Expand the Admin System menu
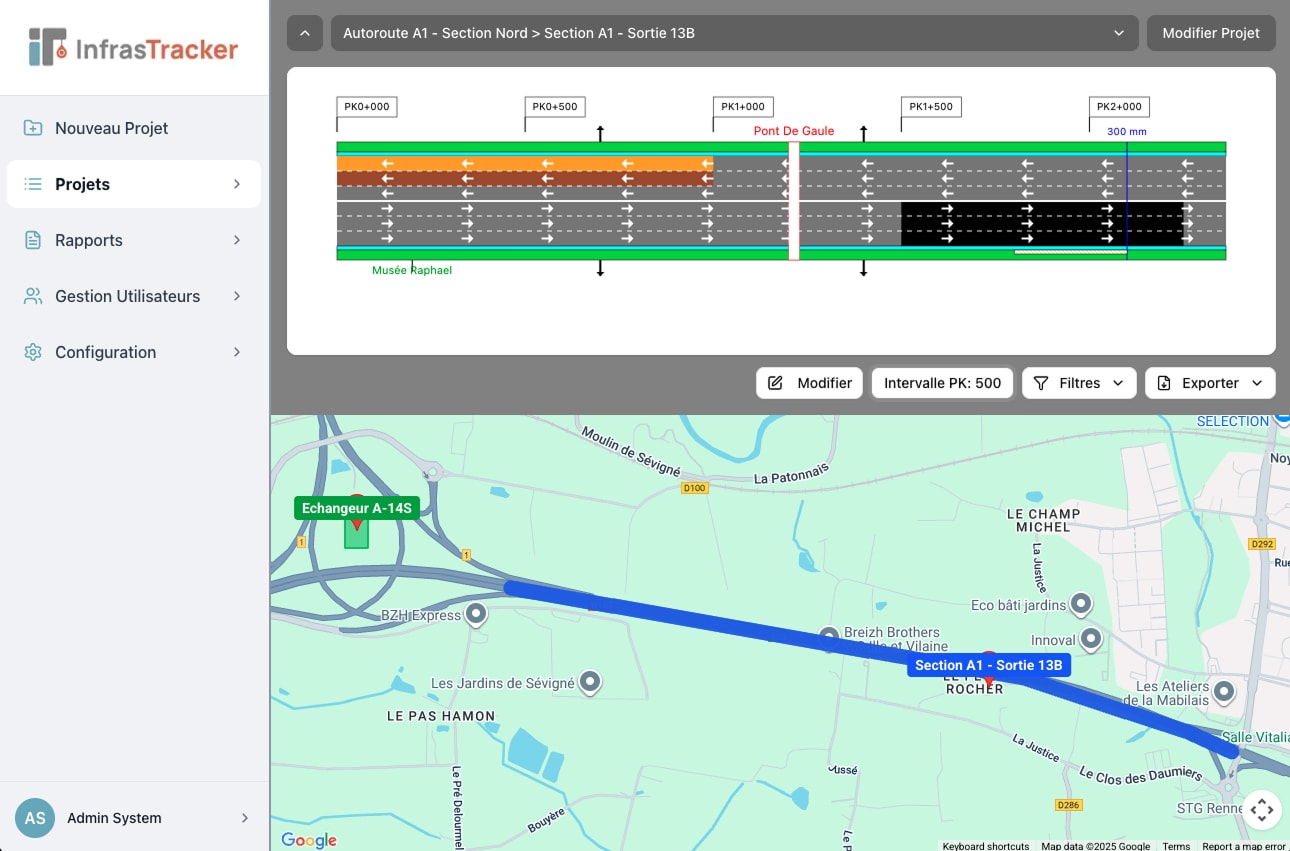The width and height of the screenshot is (1290, 851). click(x=243, y=818)
